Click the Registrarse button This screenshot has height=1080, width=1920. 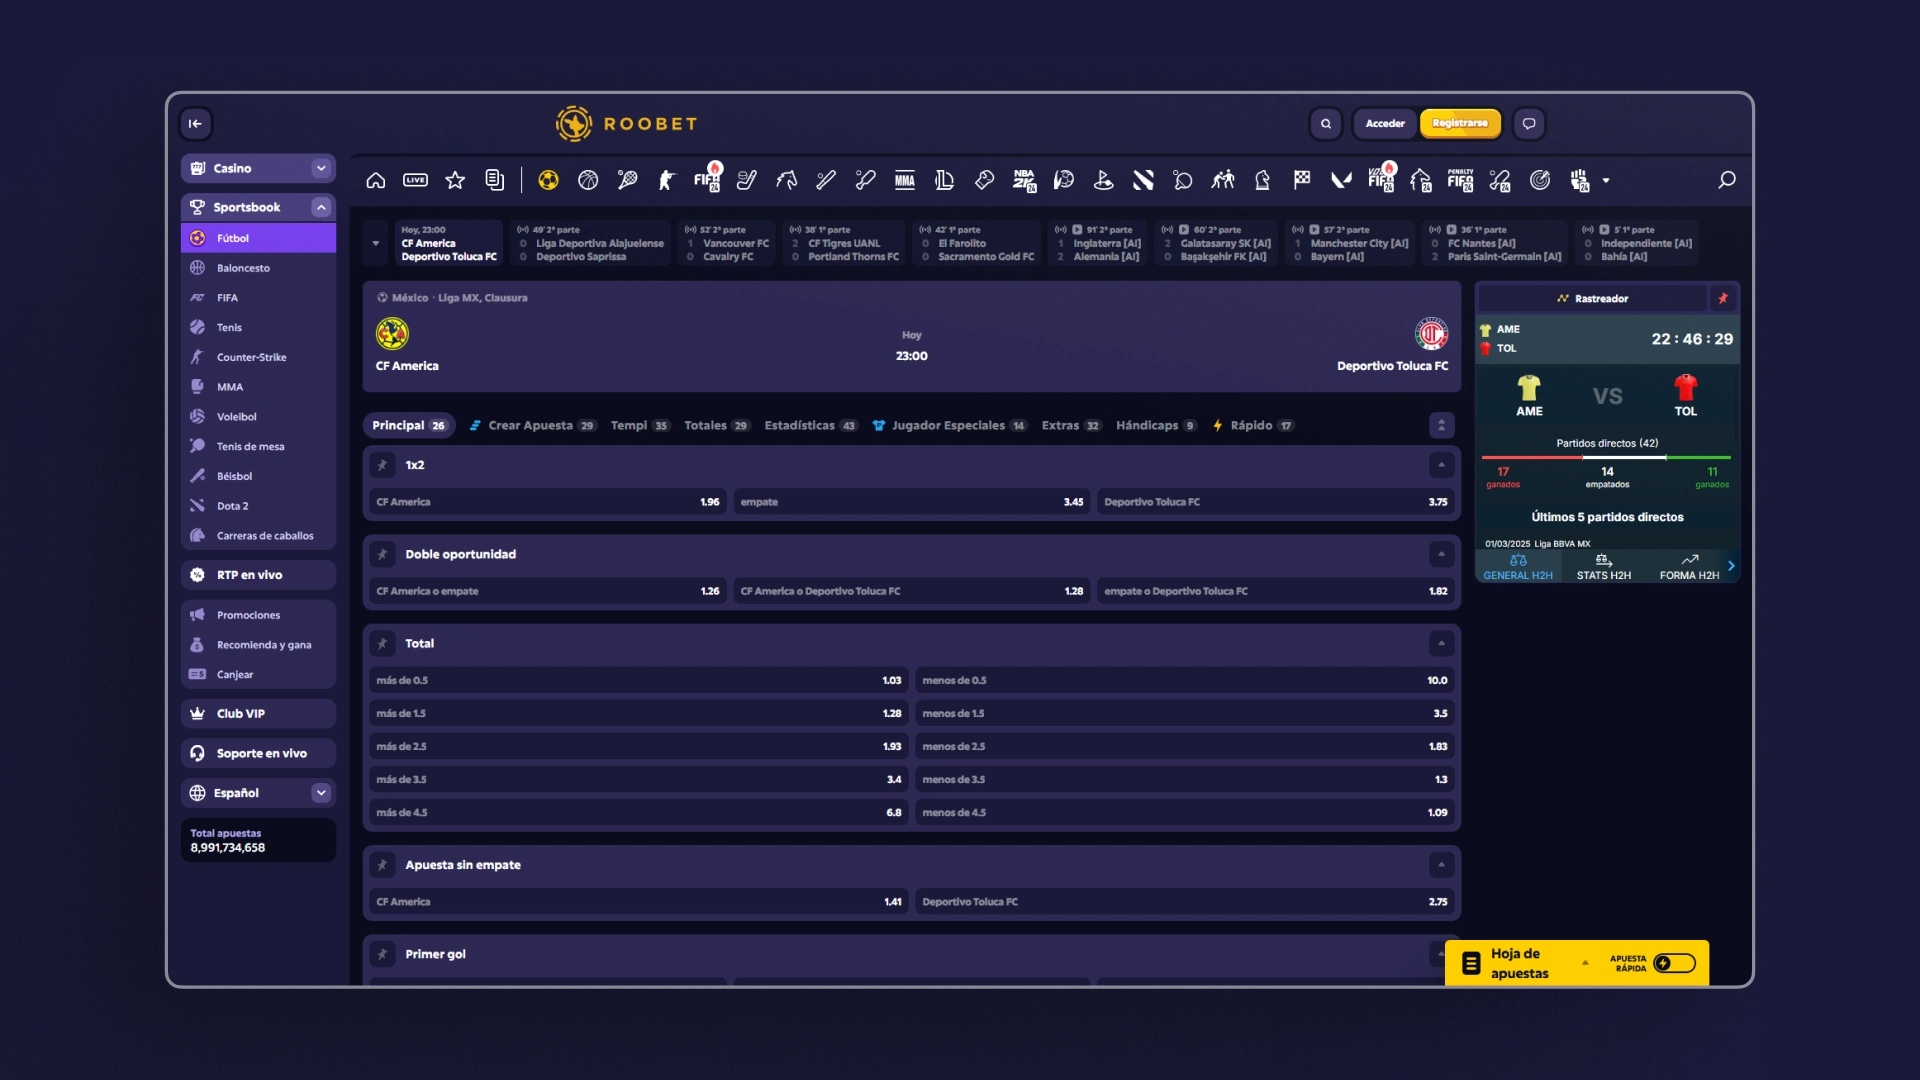coord(1460,124)
